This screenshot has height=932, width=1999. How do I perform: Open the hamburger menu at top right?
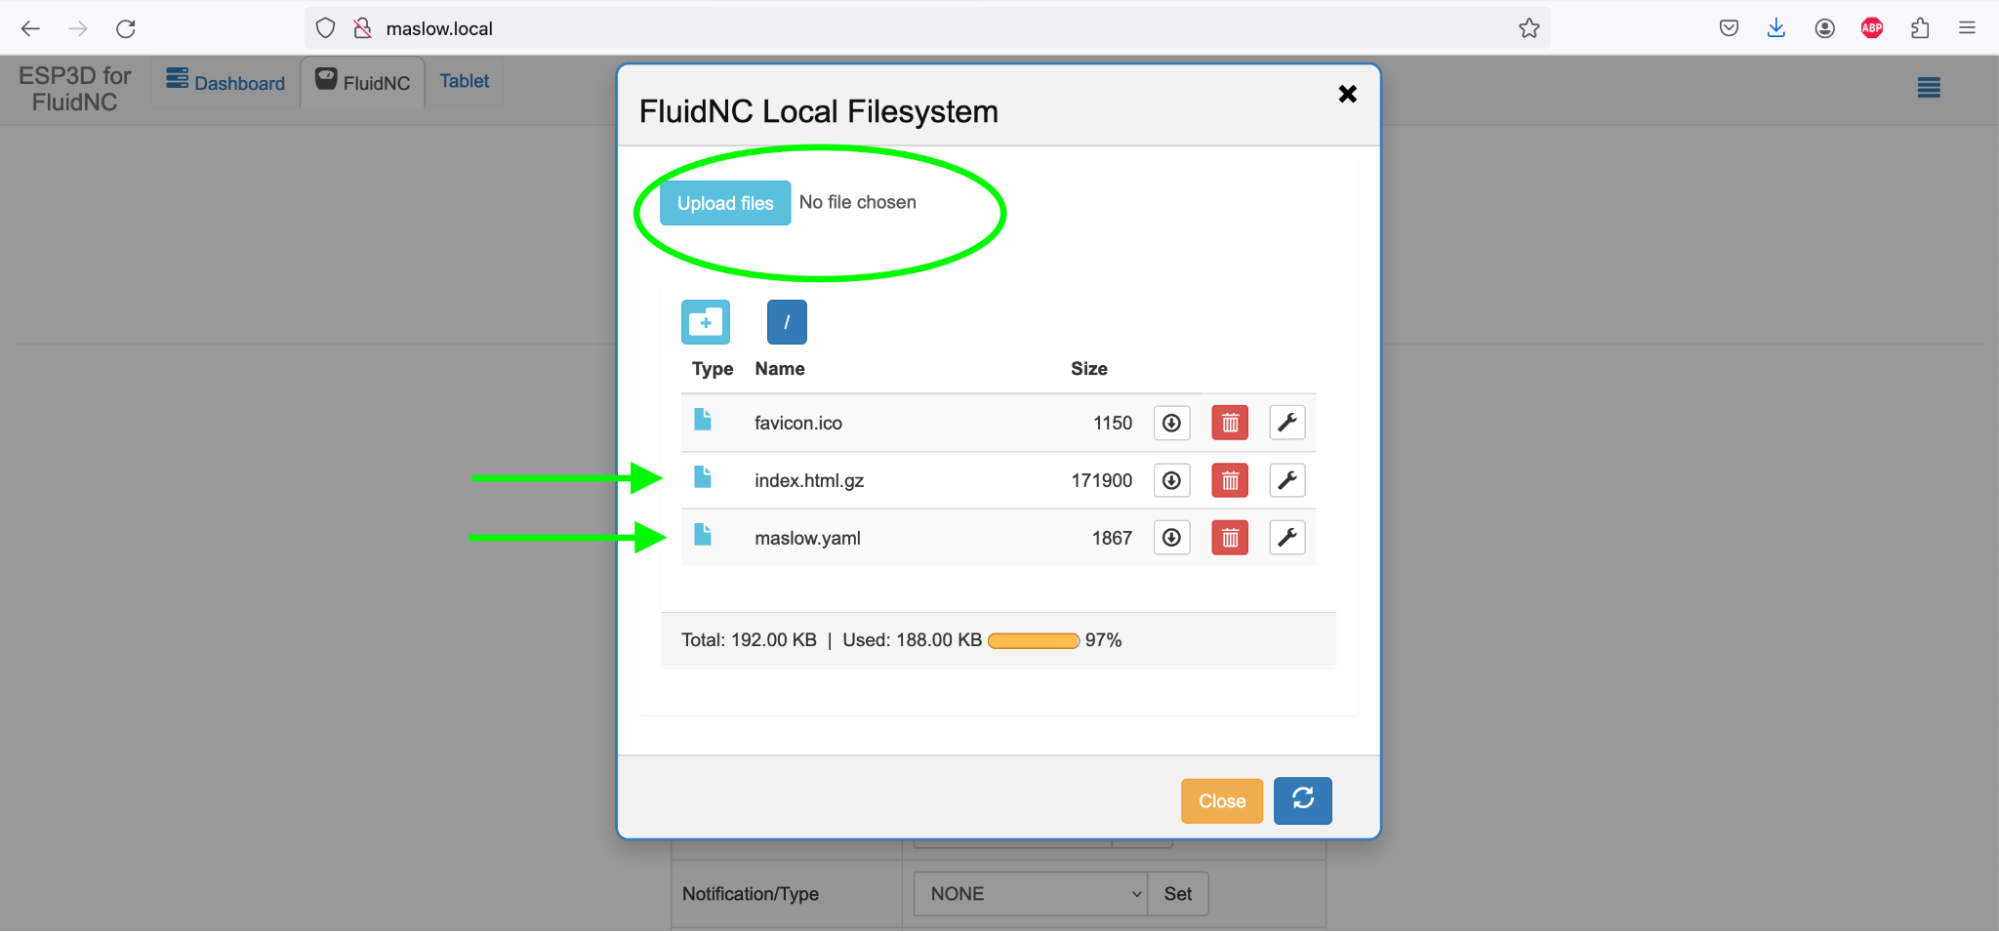click(1928, 88)
